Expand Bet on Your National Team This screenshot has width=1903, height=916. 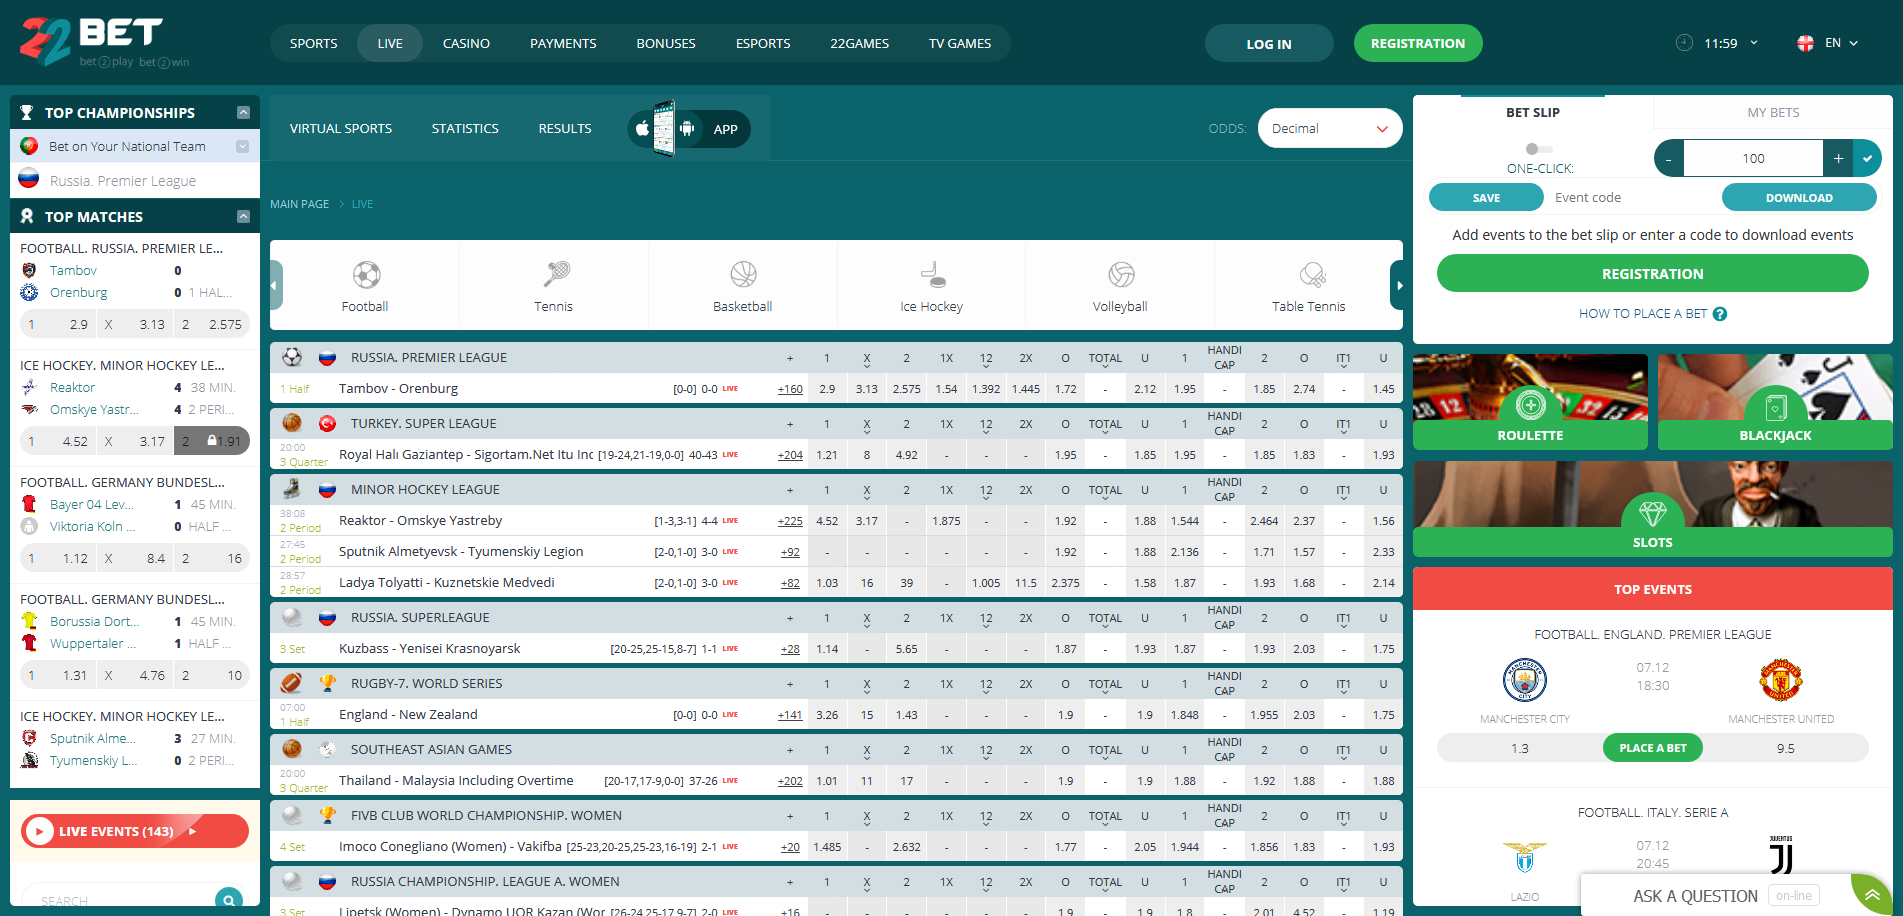click(x=242, y=146)
